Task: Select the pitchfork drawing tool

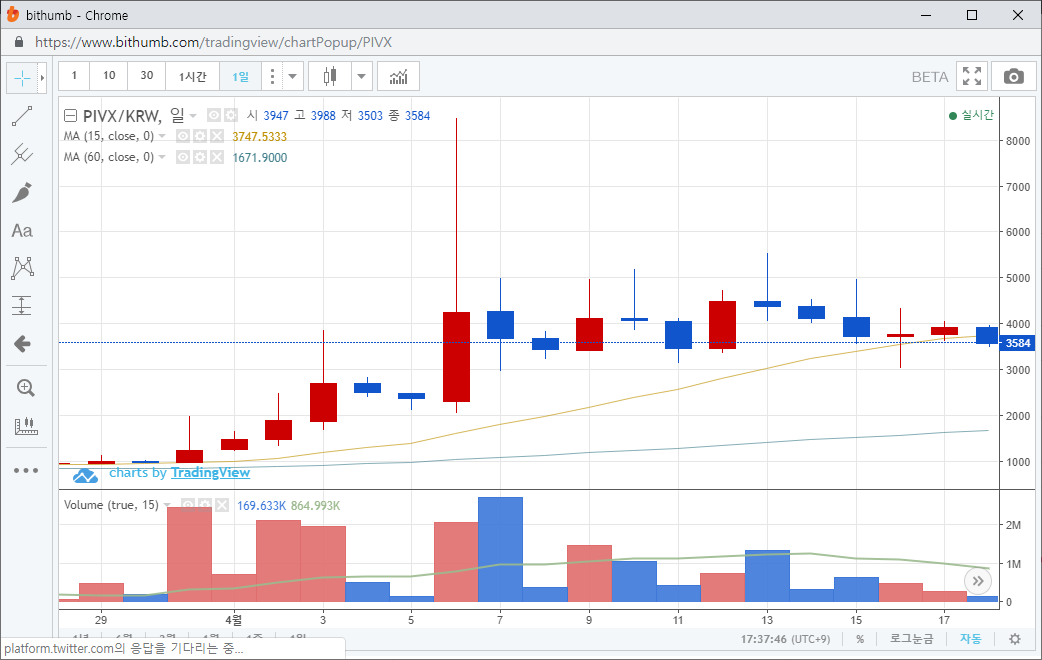Action: click(x=22, y=154)
